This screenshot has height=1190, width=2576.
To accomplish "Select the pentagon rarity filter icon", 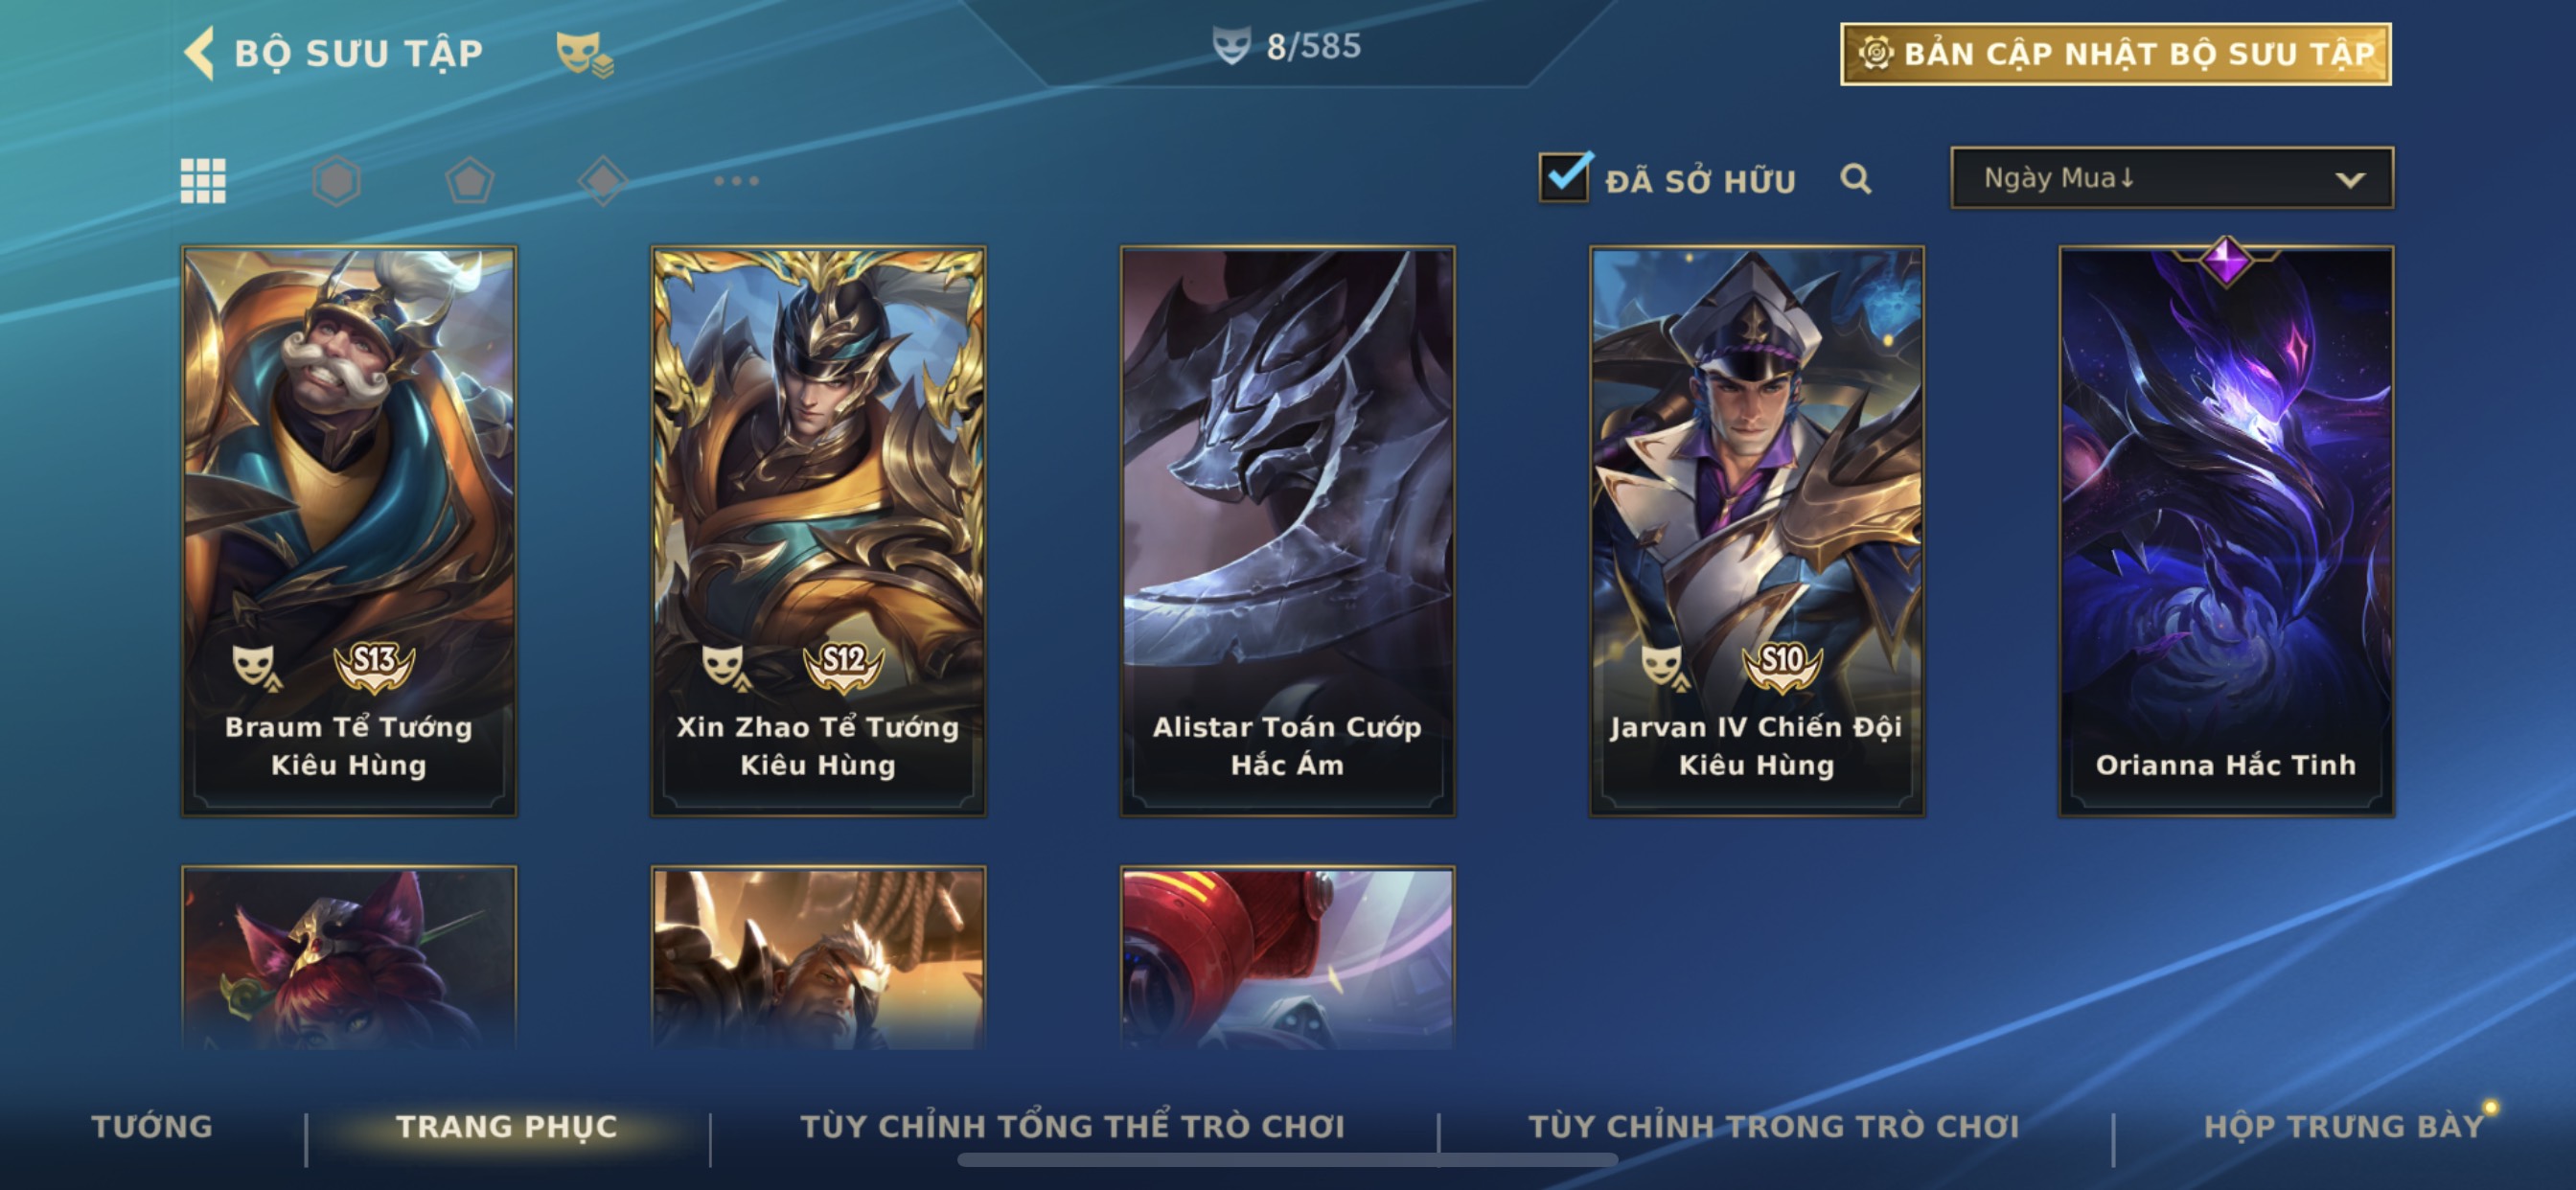I will pos(470,181).
